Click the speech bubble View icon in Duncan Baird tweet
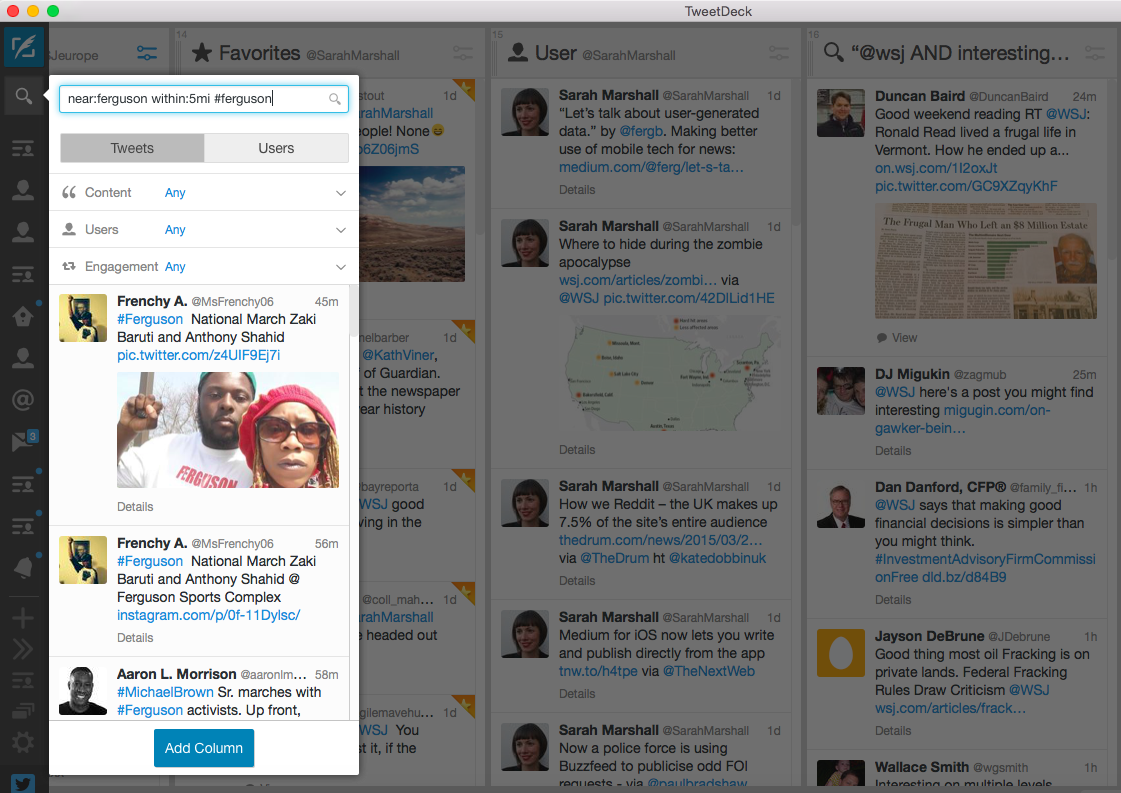The height and width of the screenshot is (793, 1121). coord(882,338)
